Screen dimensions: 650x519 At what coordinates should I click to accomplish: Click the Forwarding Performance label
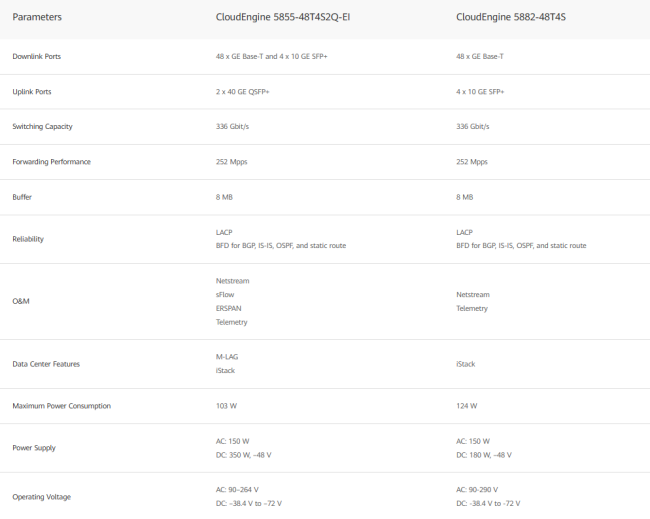click(x=51, y=162)
